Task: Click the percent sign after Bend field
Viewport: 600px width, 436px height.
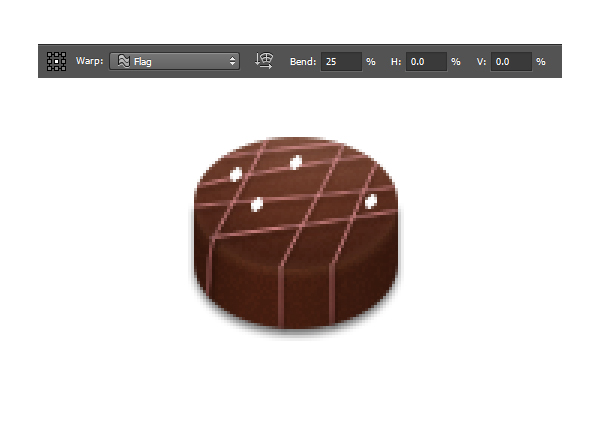Action: pos(370,61)
